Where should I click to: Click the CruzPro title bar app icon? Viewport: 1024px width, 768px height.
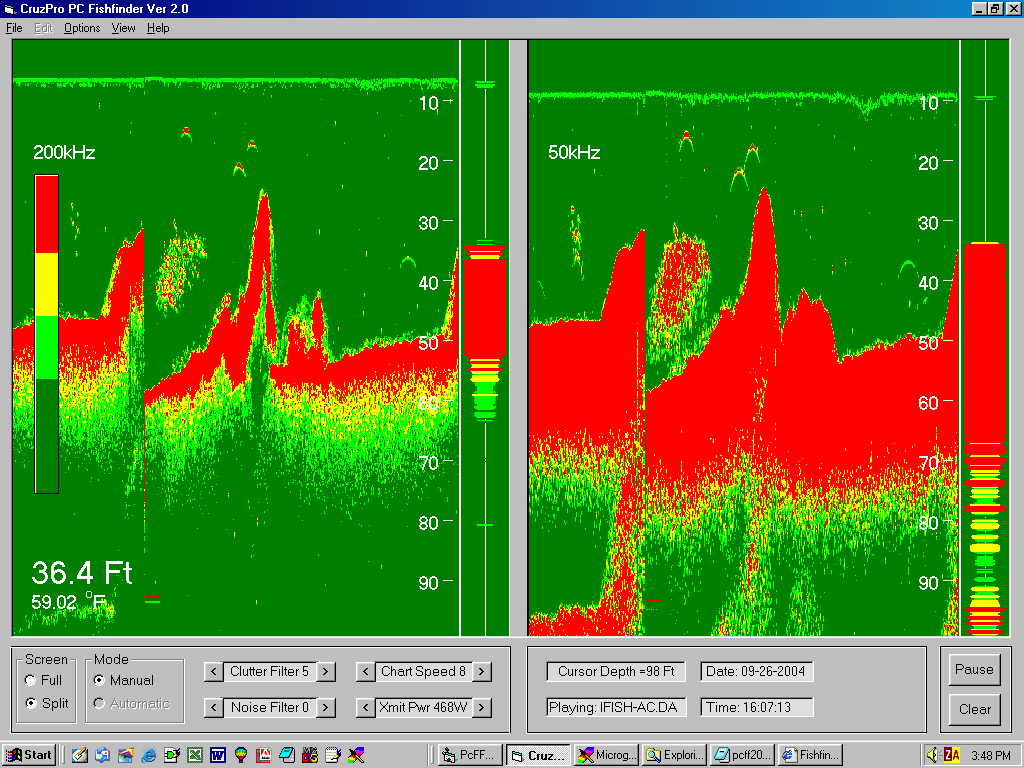coord(9,8)
